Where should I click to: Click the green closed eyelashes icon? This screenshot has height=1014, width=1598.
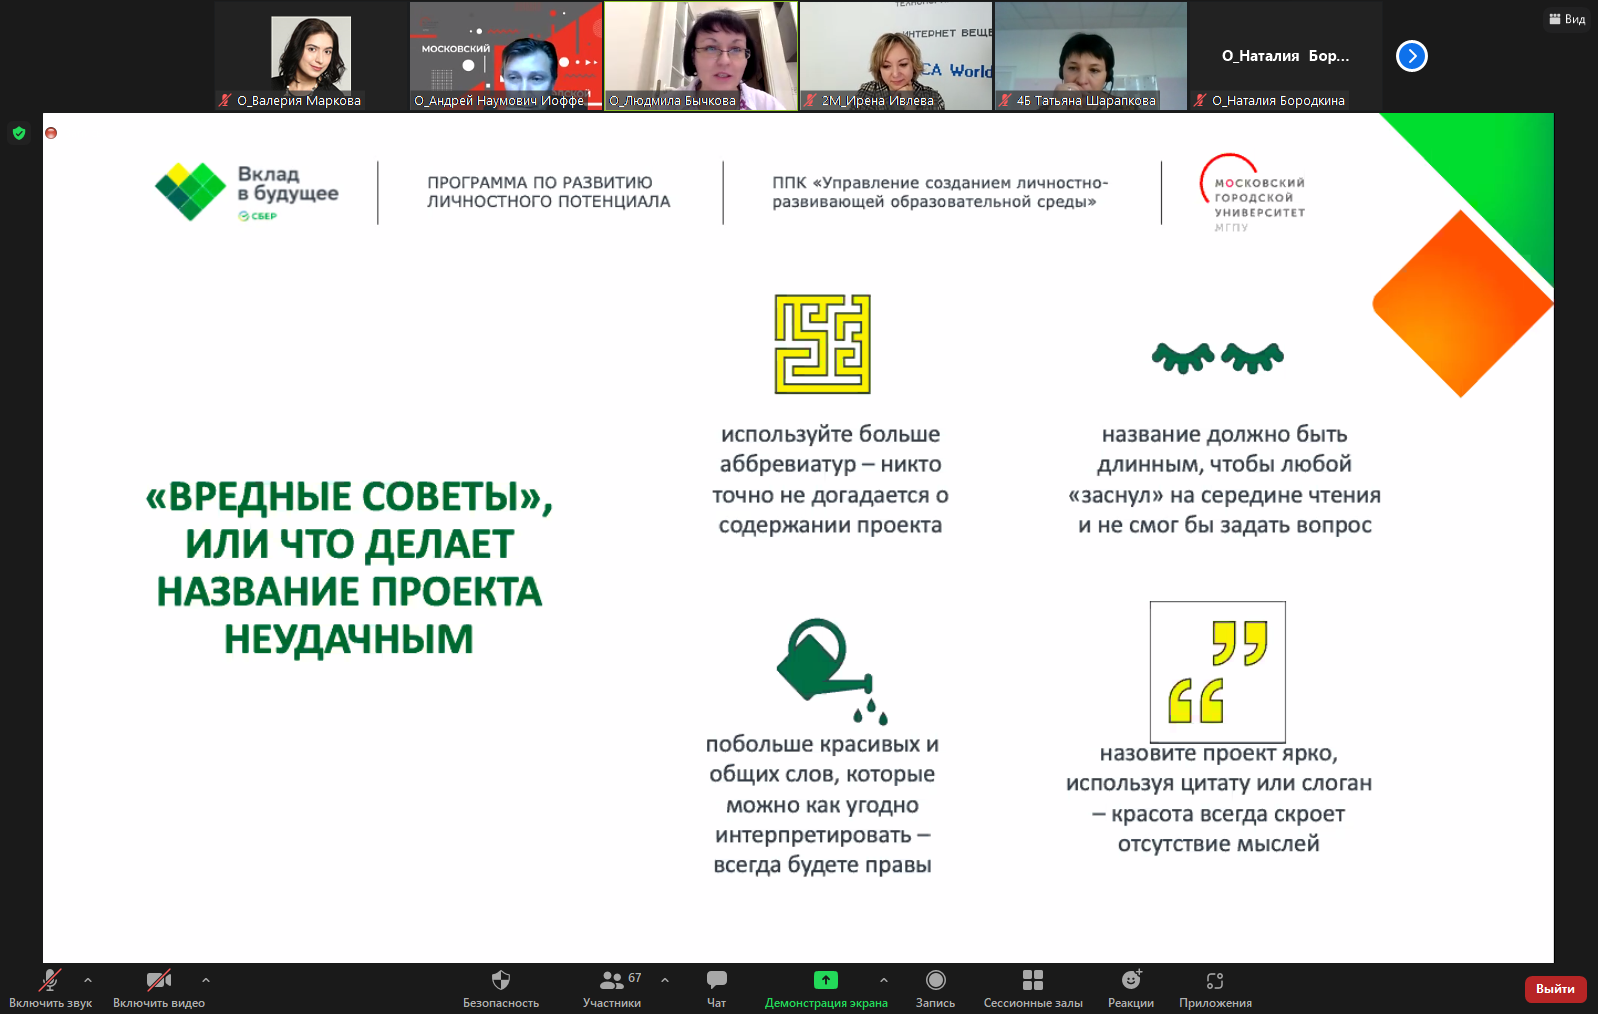pos(1218,357)
